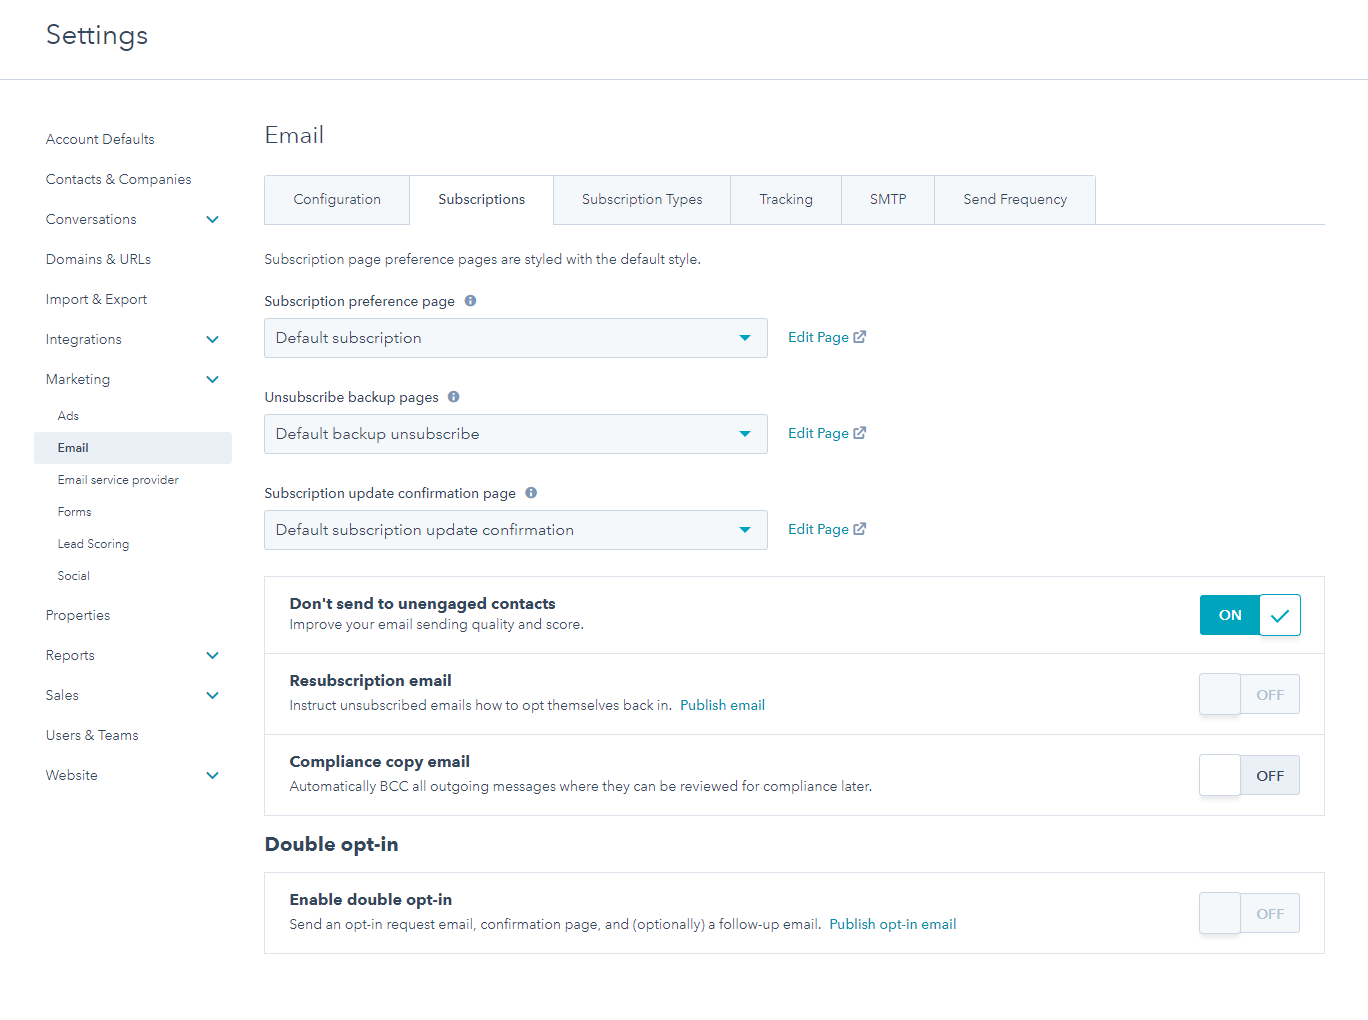This screenshot has height=1020, width=1368.
Task: Expand the Conversations sidebar section
Action: pos(212,219)
